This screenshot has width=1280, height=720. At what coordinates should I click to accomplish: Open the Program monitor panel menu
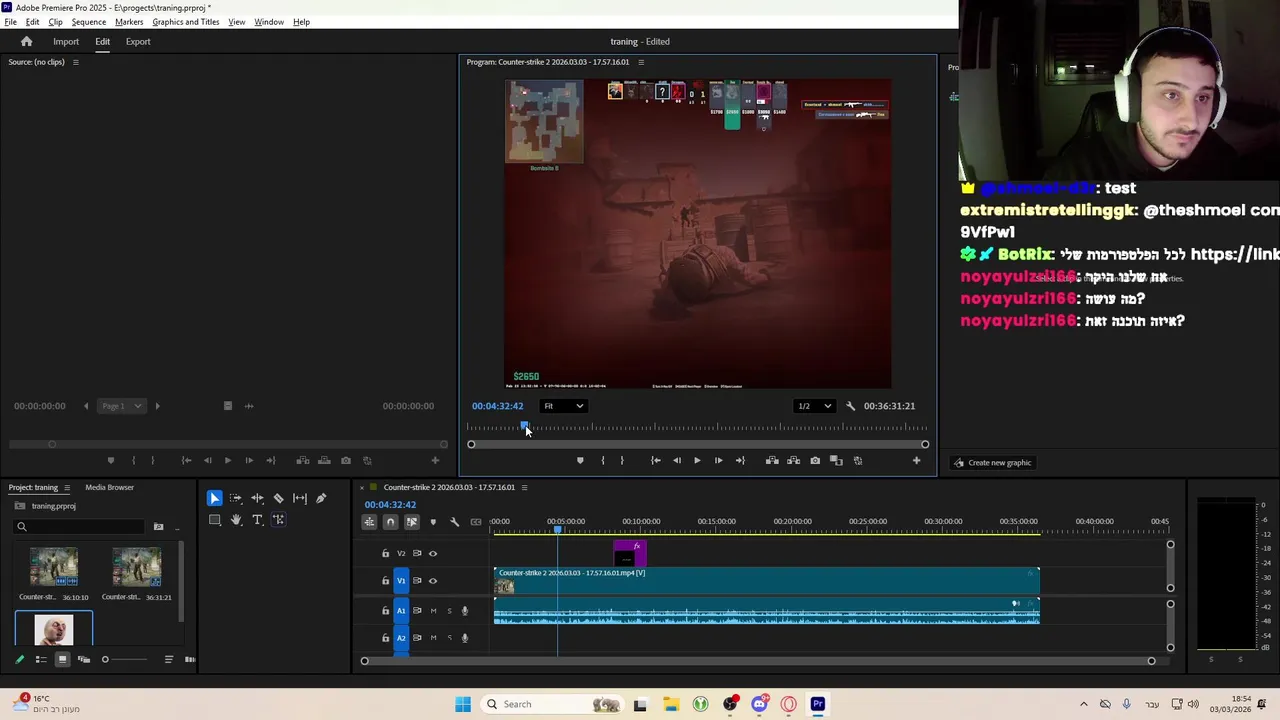click(x=641, y=62)
